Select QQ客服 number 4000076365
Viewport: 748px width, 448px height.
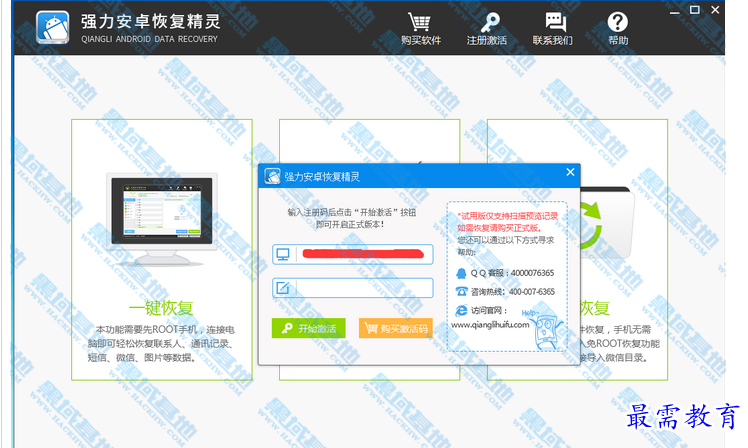click(532, 273)
